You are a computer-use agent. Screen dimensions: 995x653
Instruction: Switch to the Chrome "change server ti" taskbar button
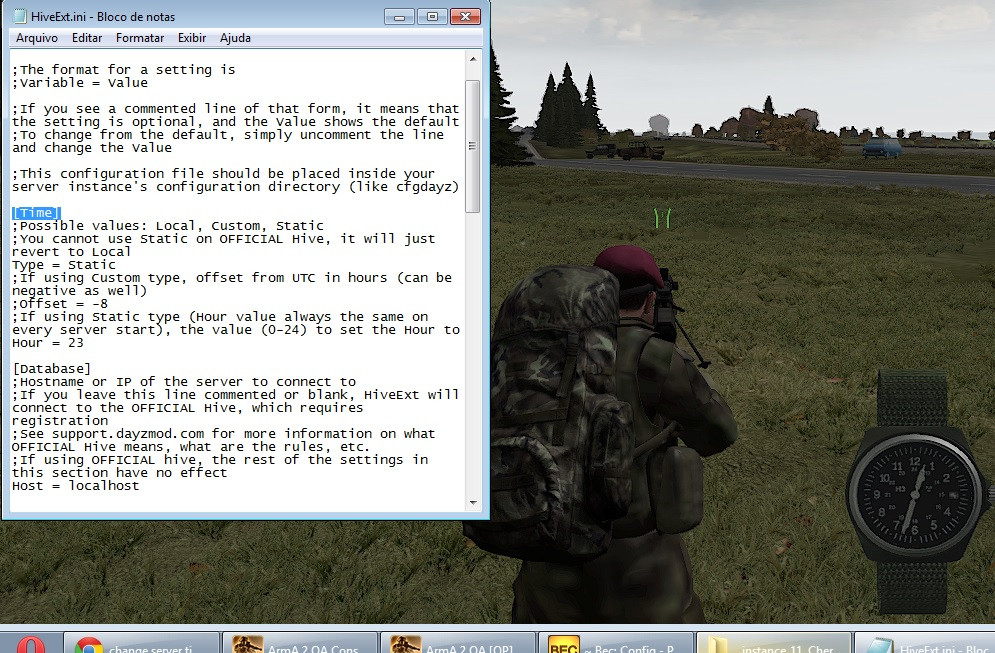(x=142, y=643)
